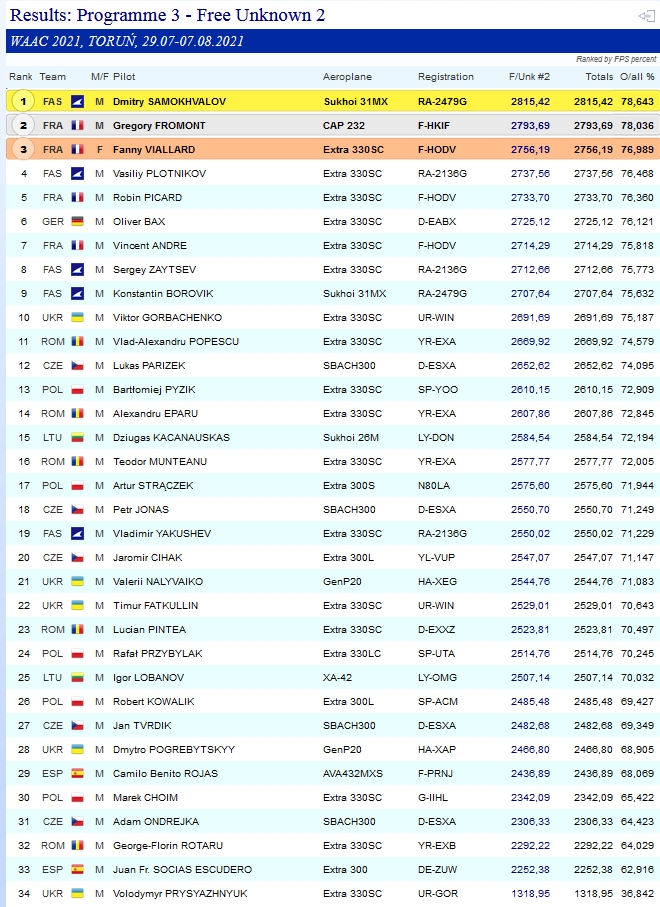Click the Lithuanian flag in Dziugas KACANAUSKAS's row
Screen dimensions: 660x907
click(x=78, y=437)
